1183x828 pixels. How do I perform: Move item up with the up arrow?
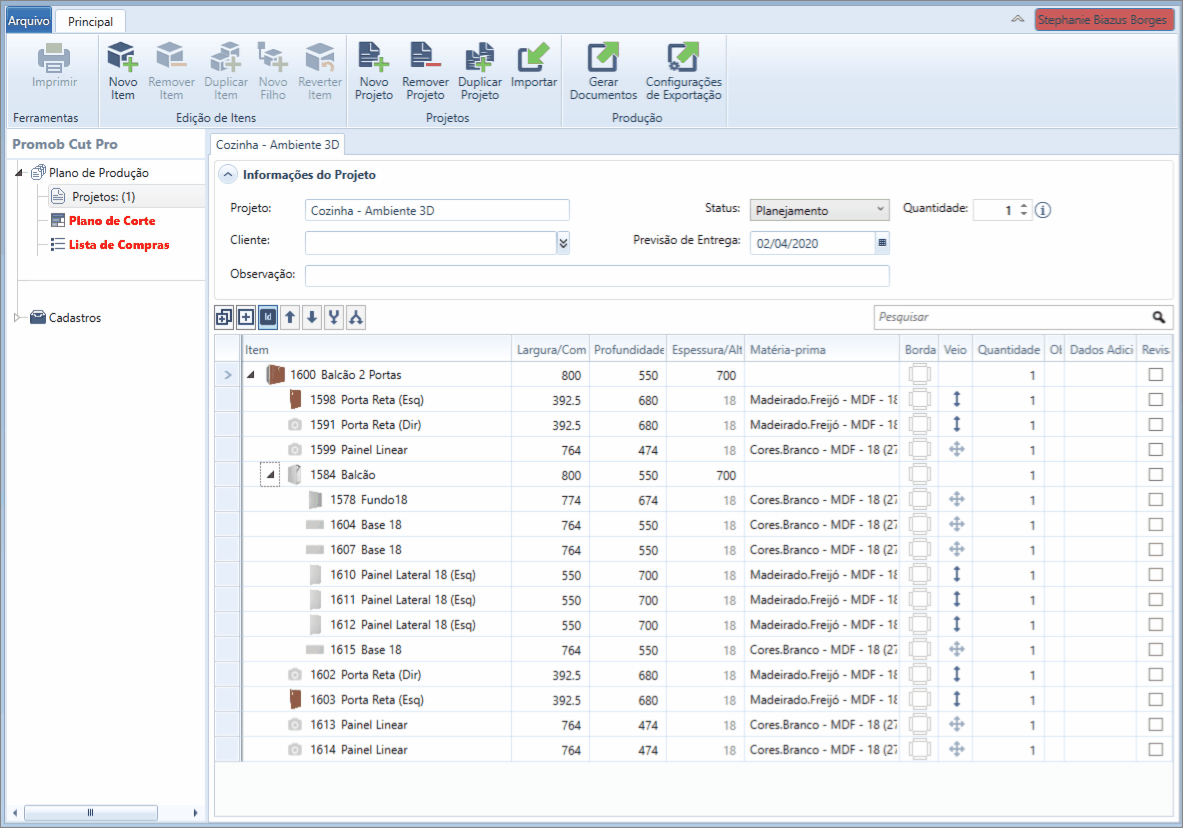click(290, 318)
